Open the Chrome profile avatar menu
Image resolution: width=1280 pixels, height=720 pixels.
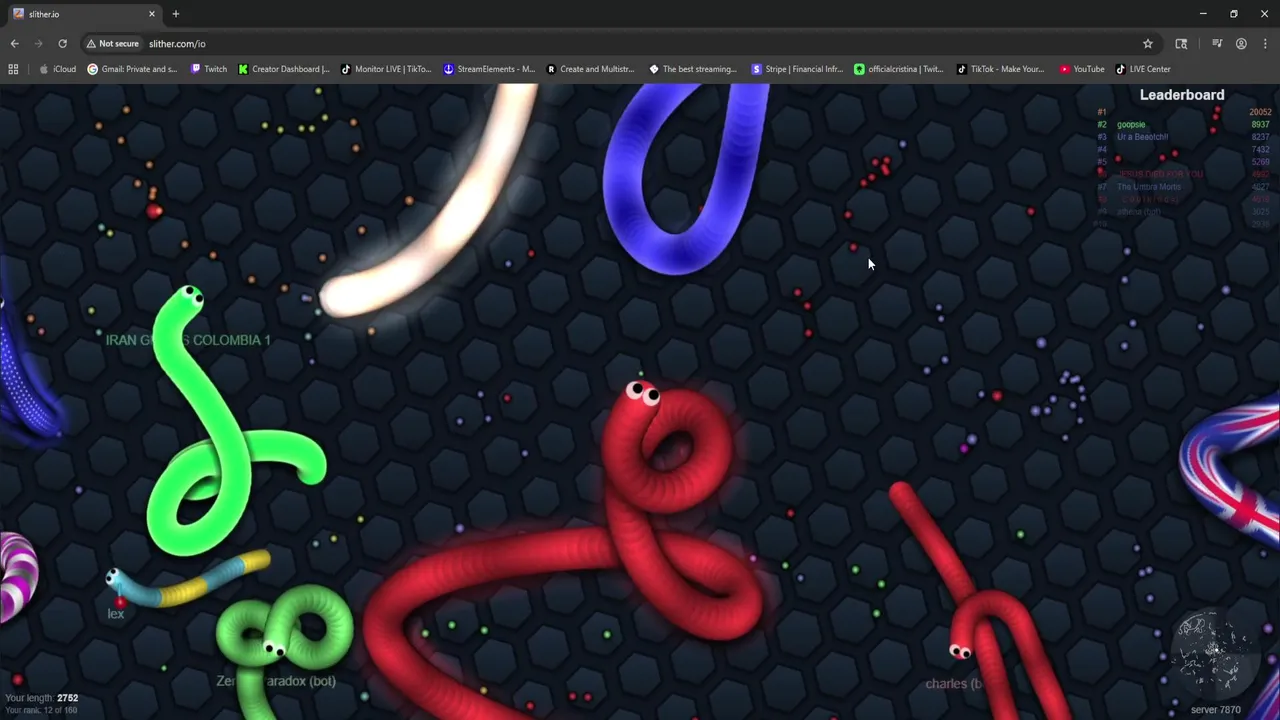coord(1241,44)
